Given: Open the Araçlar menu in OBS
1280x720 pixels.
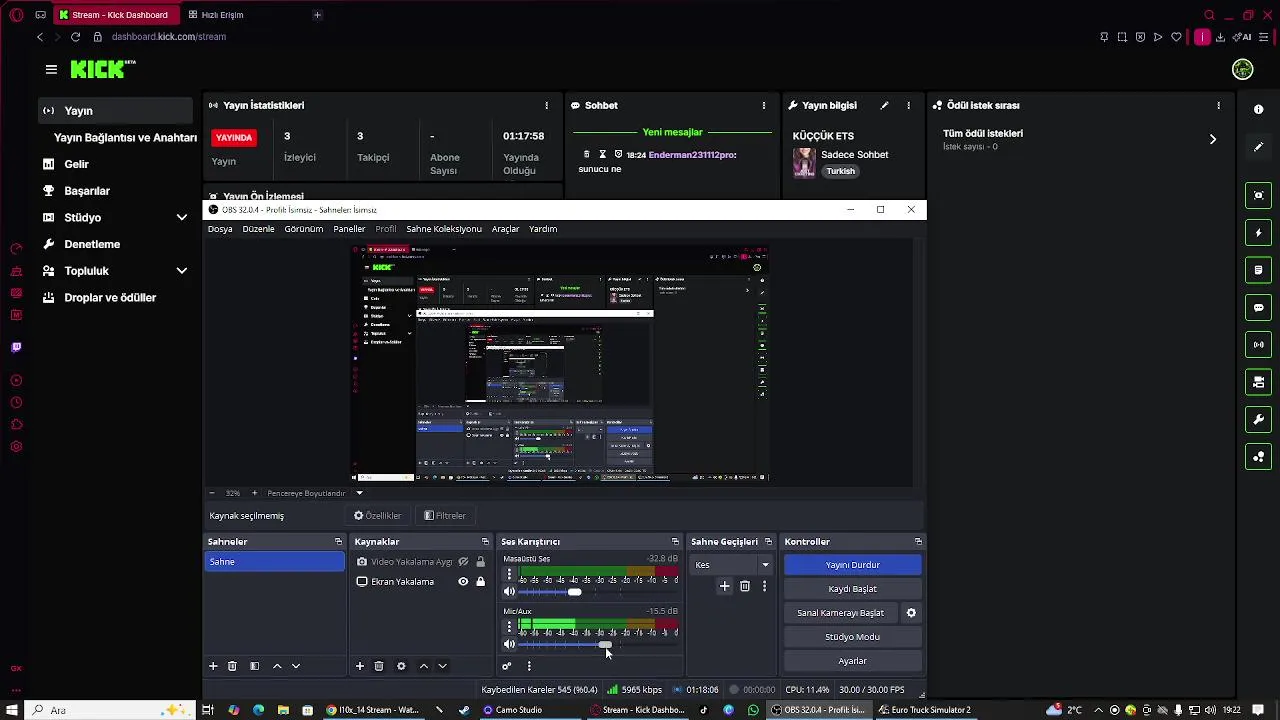Looking at the screenshot, I should pyautogui.click(x=505, y=229).
